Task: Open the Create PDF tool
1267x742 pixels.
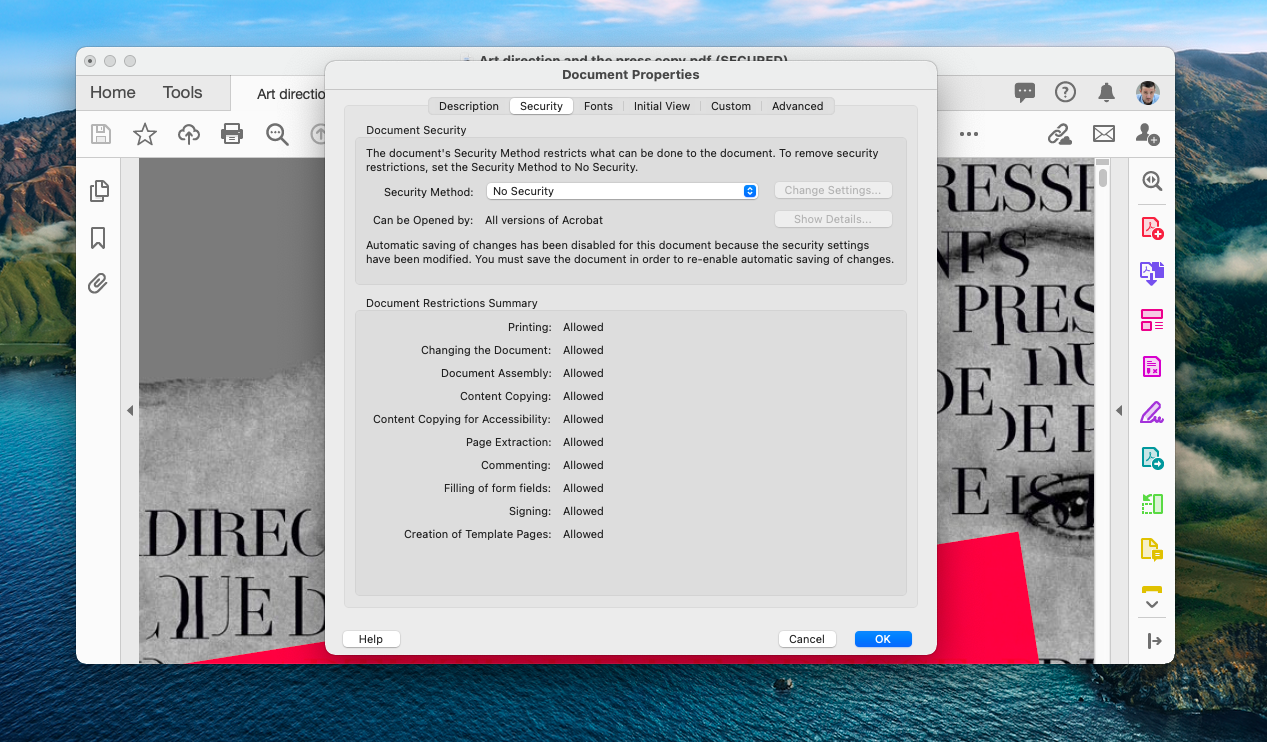Action: pyautogui.click(x=1151, y=227)
